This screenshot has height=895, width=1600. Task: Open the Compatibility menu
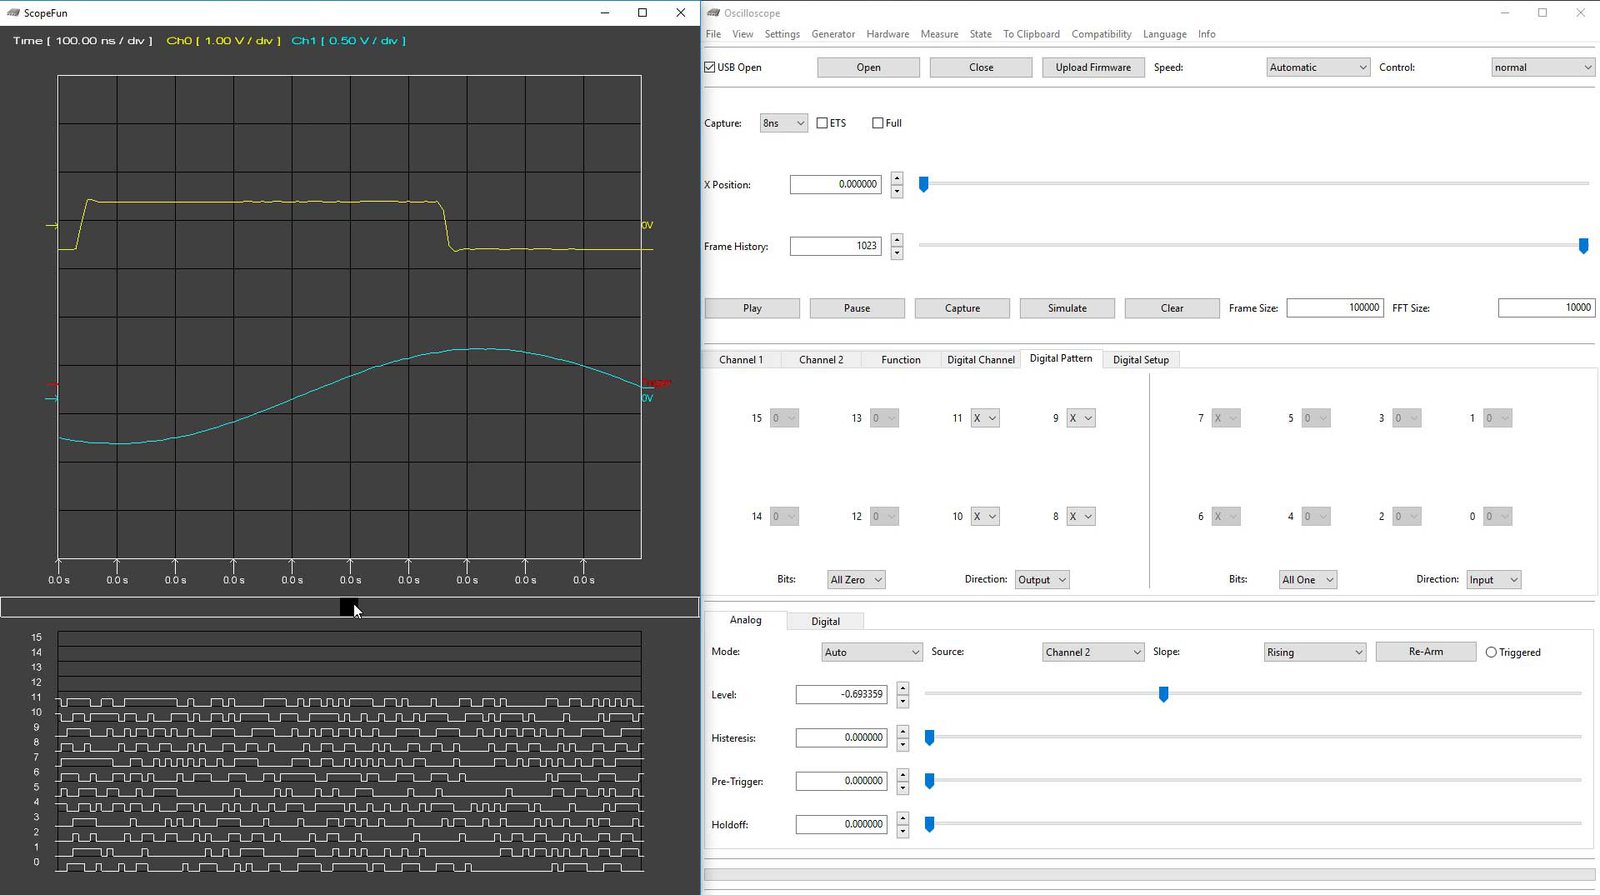click(1101, 34)
